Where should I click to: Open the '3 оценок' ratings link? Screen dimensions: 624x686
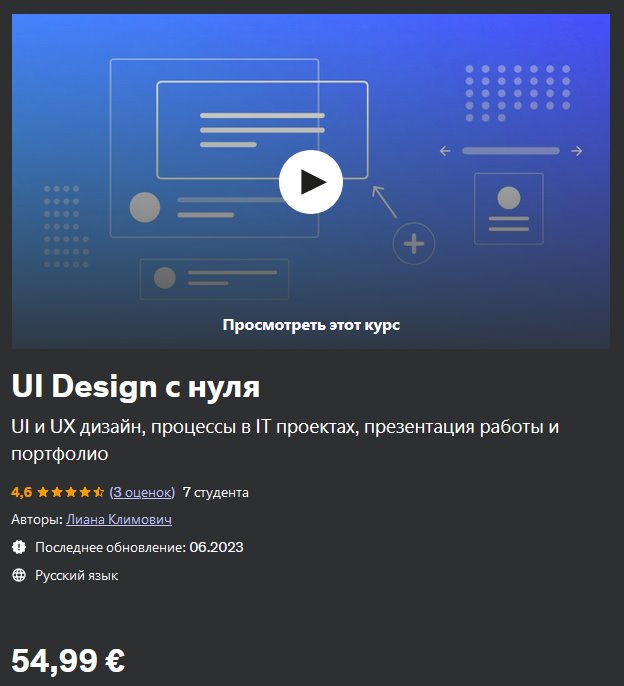142,492
